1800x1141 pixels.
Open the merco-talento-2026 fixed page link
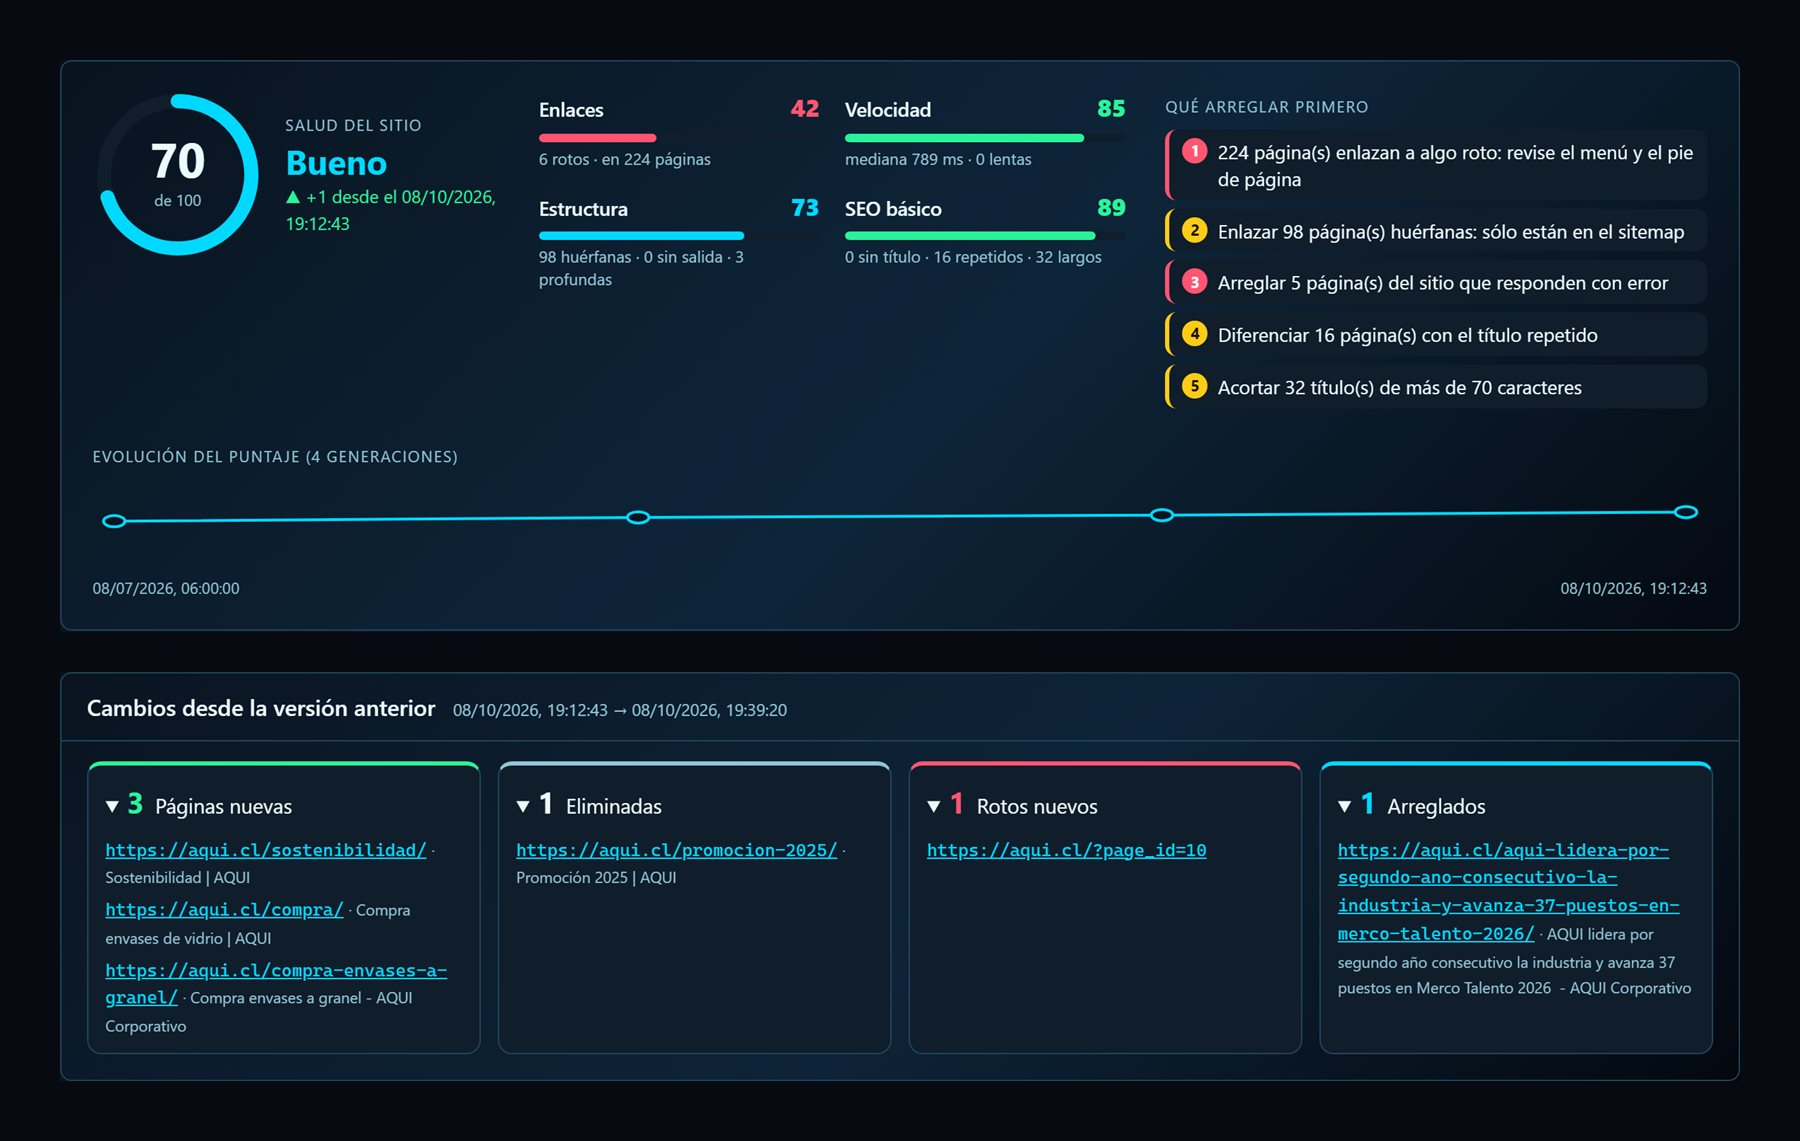click(x=1508, y=892)
